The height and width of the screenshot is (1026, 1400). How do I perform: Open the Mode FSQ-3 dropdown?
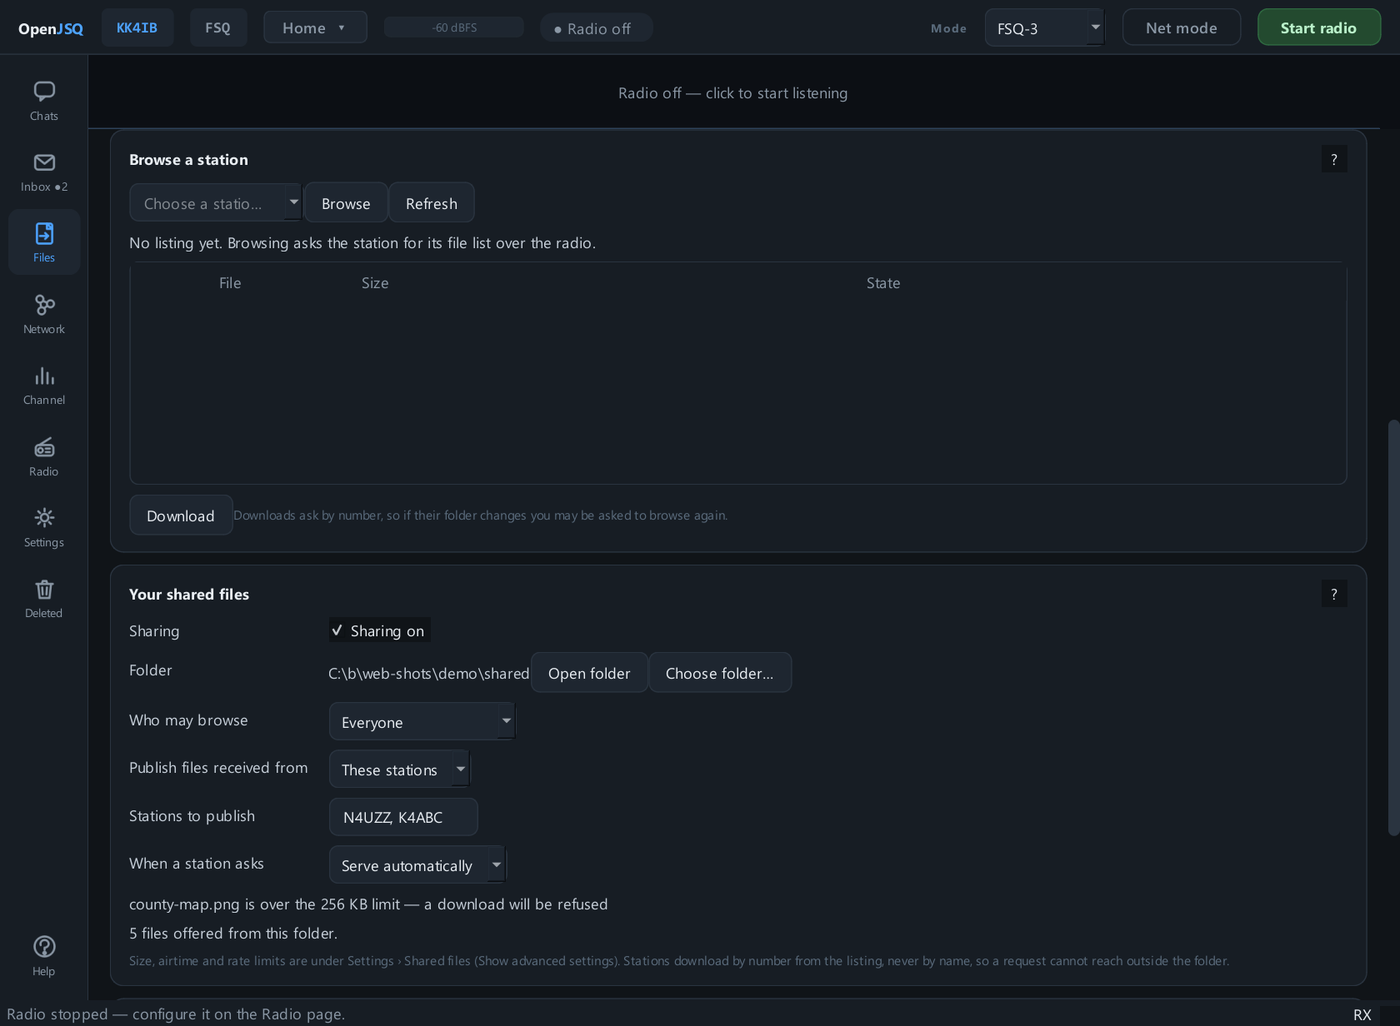click(x=1044, y=28)
